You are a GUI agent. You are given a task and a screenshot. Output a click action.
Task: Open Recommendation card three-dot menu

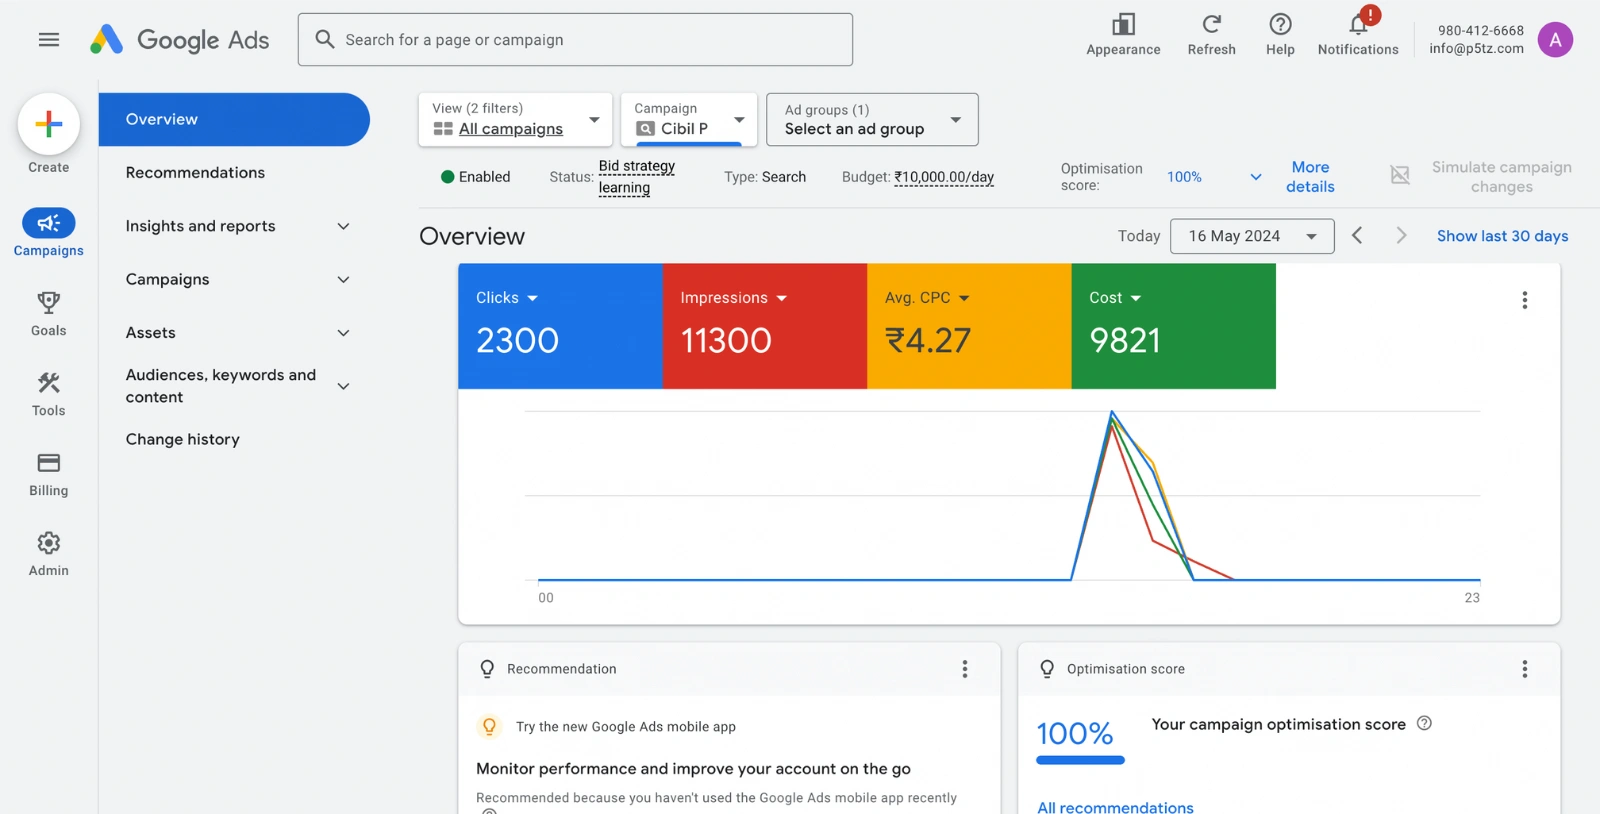(964, 669)
